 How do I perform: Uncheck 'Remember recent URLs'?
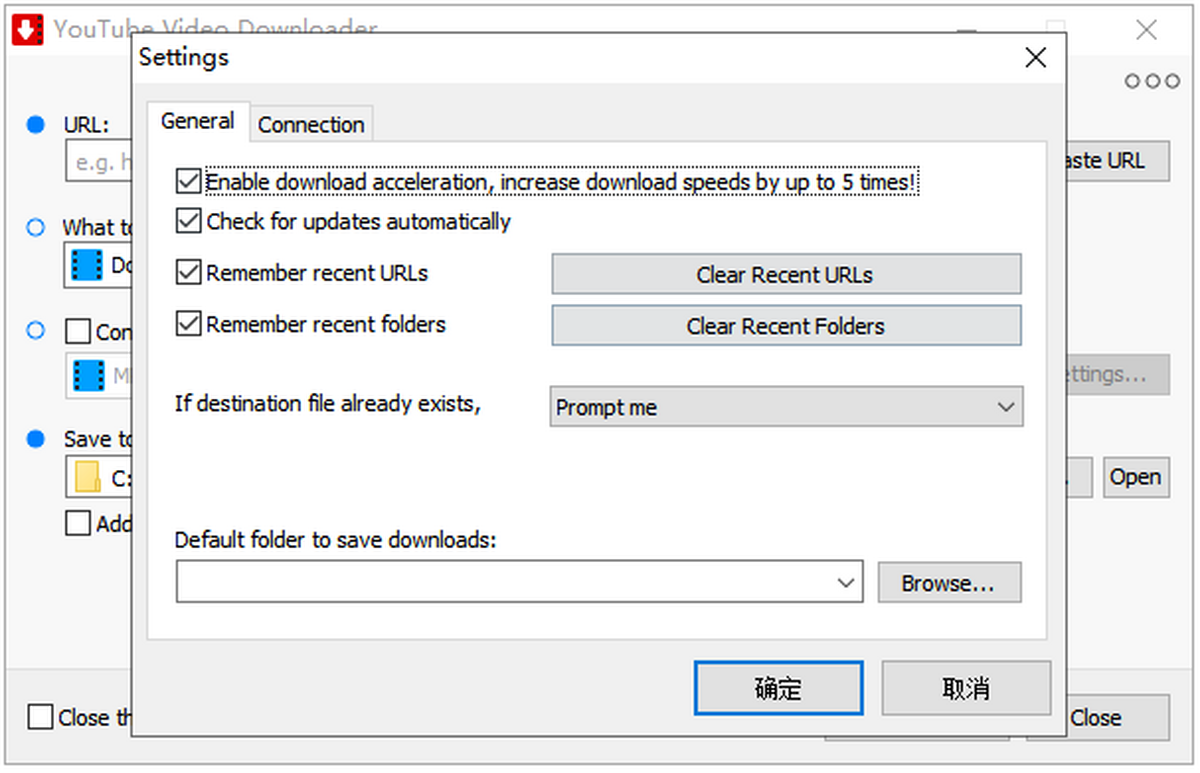click(190, 273)
